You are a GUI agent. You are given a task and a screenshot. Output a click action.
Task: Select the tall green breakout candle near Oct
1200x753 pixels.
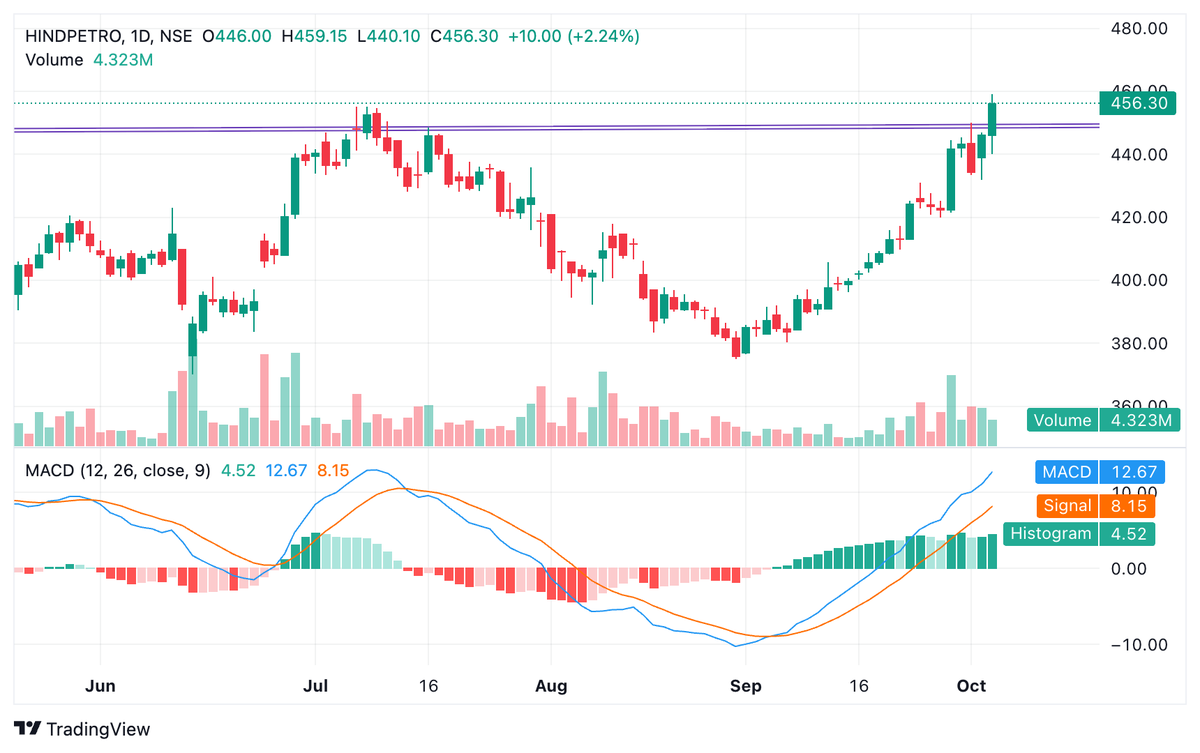(x=991, y=120)
